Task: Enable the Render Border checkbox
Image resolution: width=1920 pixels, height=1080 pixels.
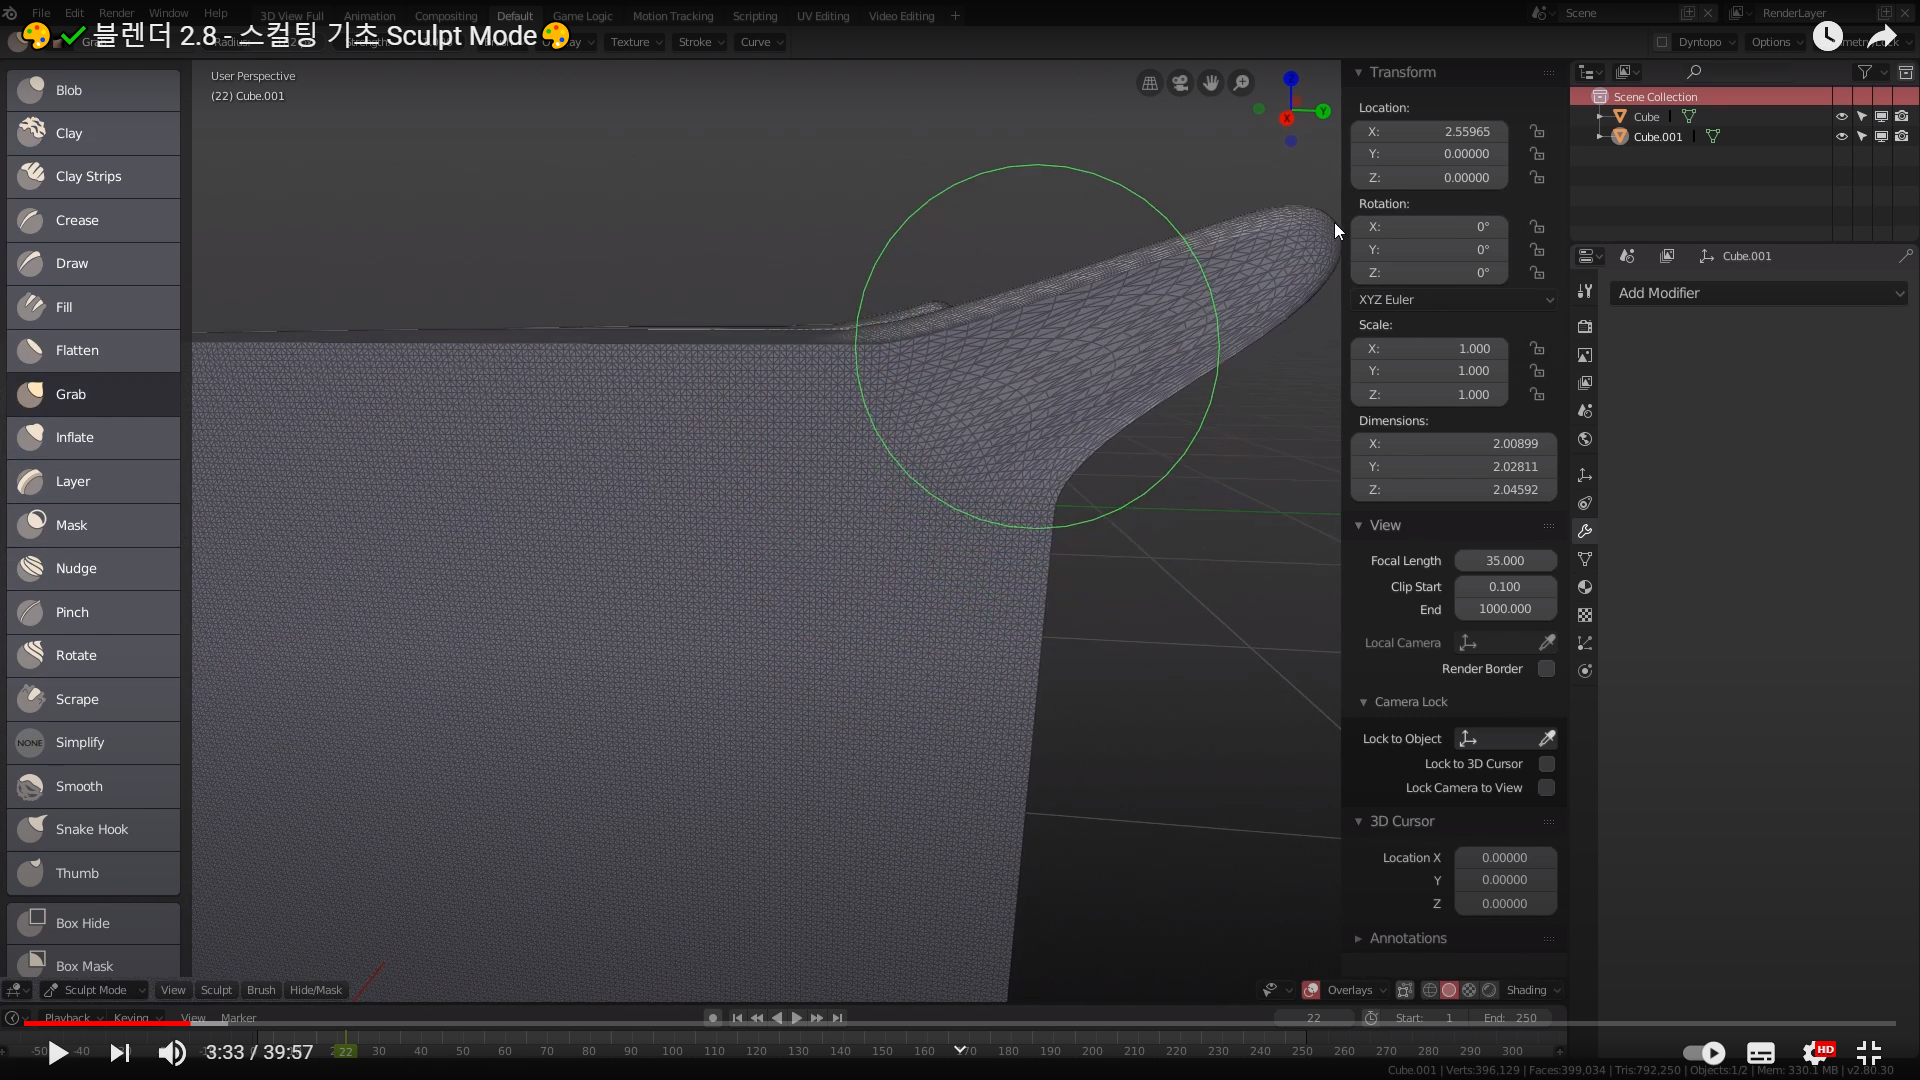Action: click(1546, 668)
